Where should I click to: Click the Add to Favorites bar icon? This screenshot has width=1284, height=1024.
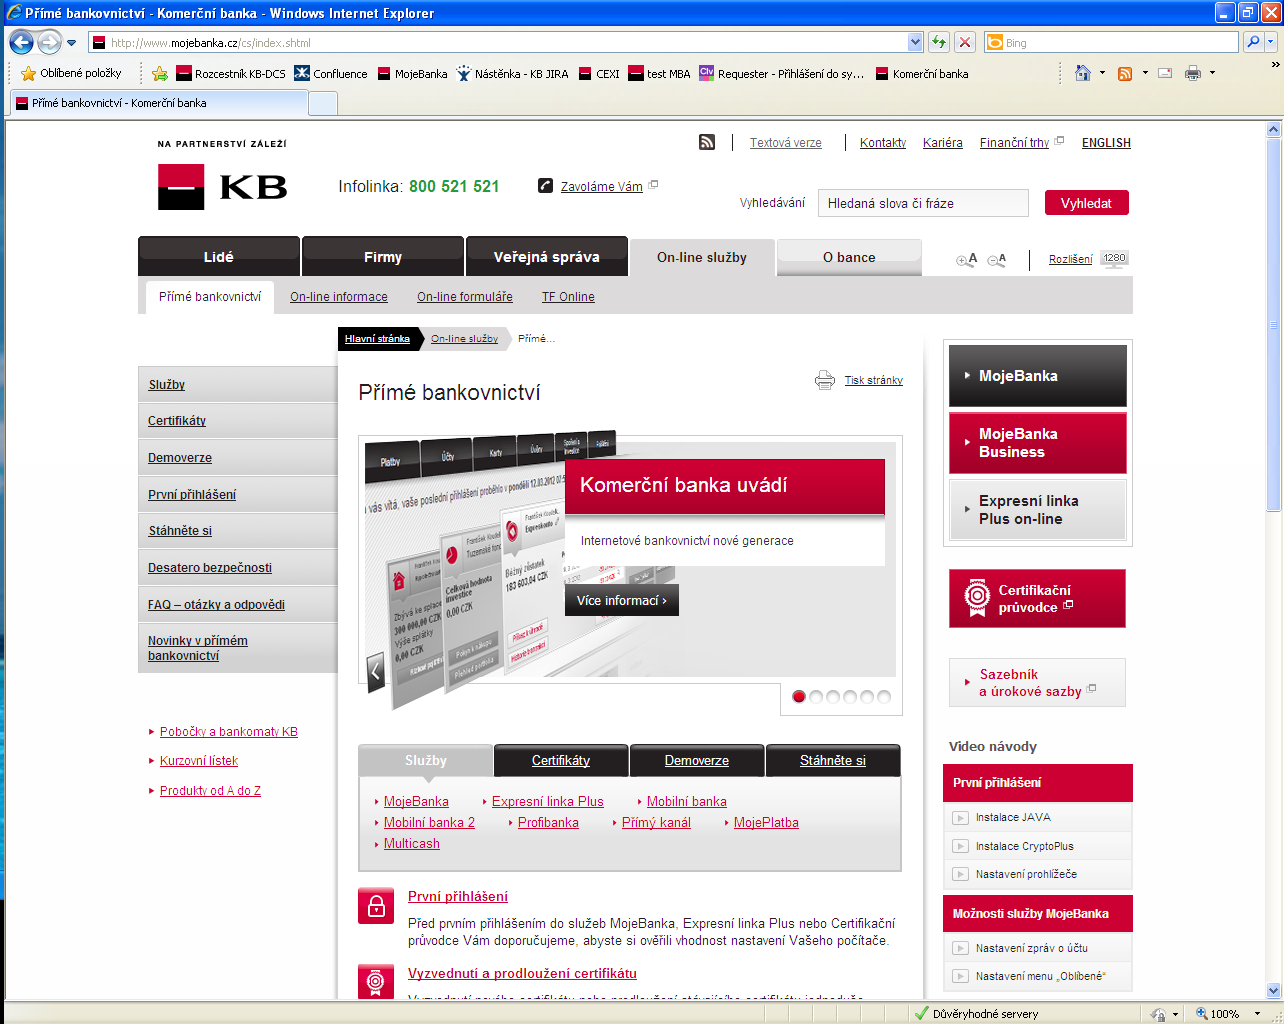point(159,73)
